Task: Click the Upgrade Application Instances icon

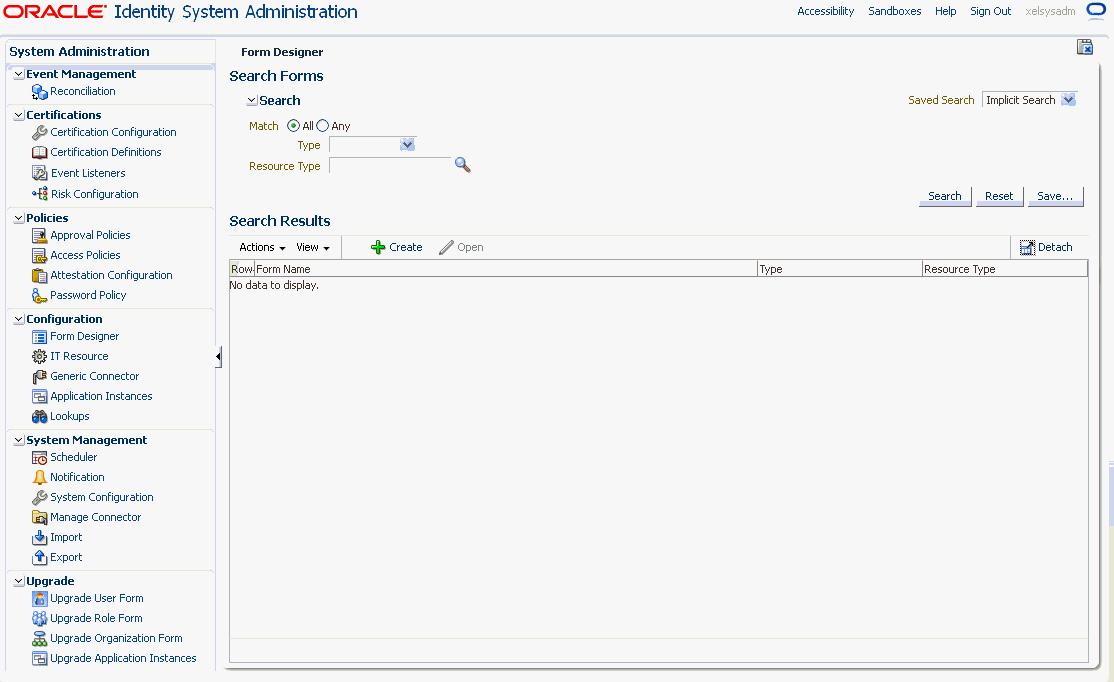Action: pyautogui.click(x=40, y=659)
